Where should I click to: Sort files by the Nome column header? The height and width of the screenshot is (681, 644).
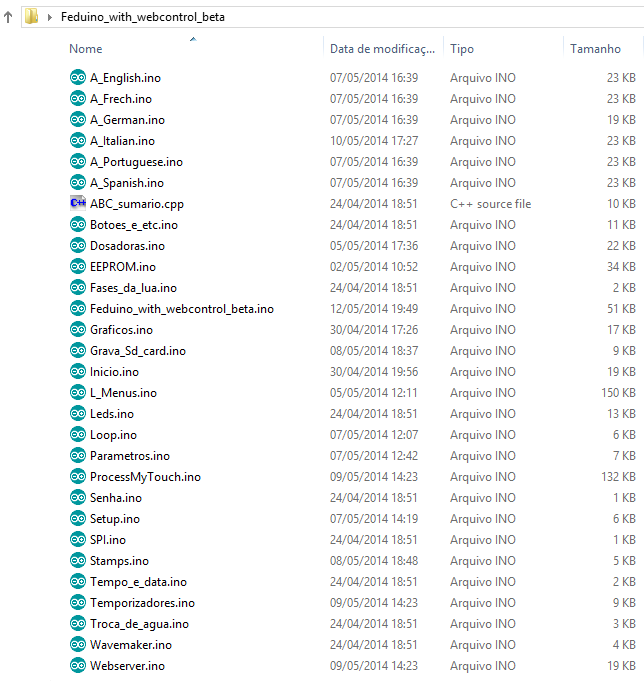point(86,48)
